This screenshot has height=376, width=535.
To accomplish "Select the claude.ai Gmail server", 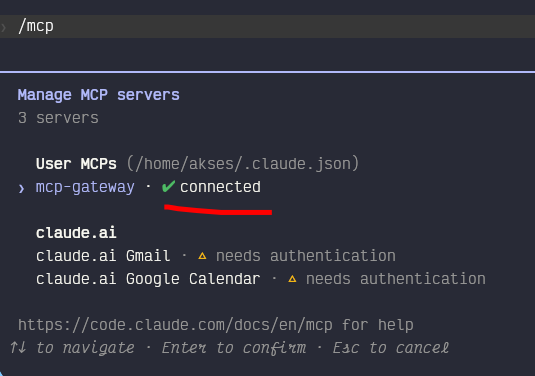I will (x=103, y=256).
